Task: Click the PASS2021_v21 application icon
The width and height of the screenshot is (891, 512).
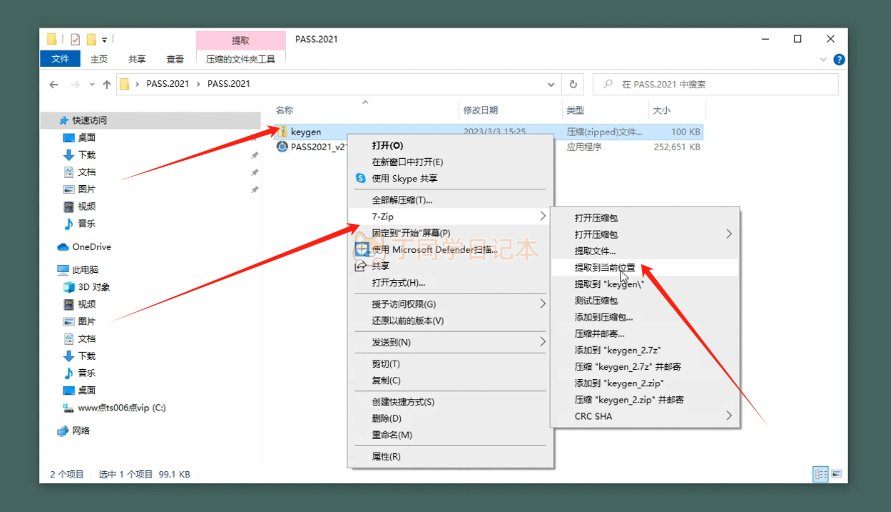Action: [x=282, y=147]
